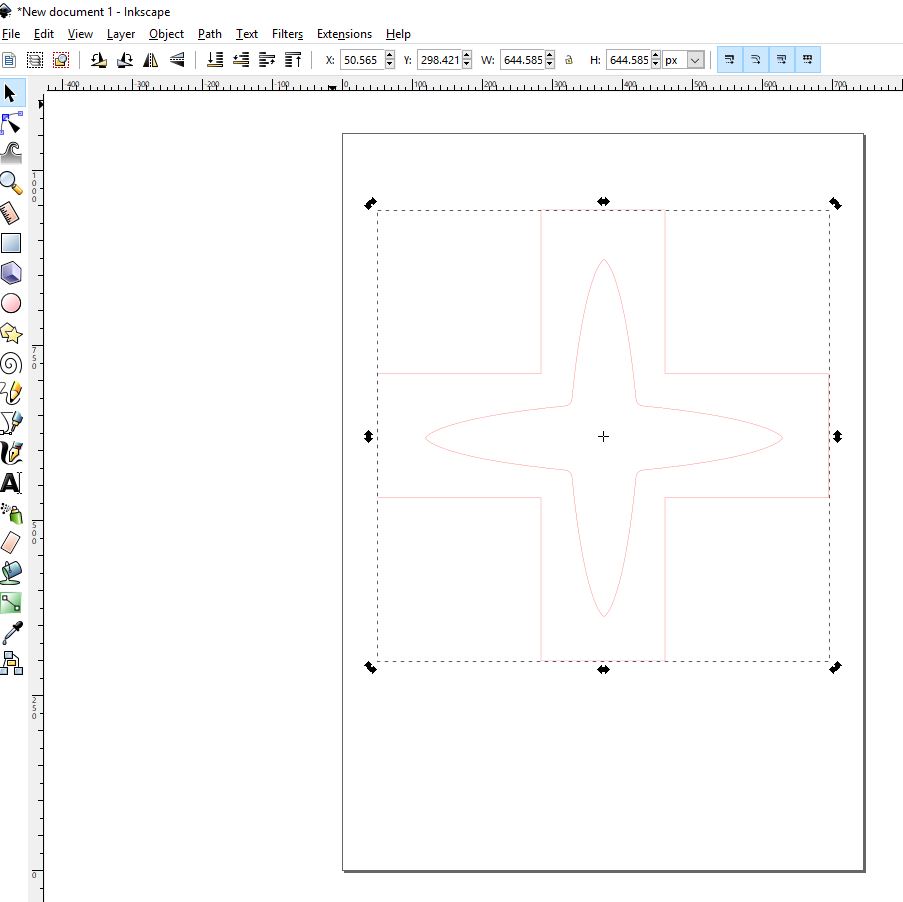Screen dimensions: 903x902
Task: Click the X position input field
Action: click(x=362, y=60)
